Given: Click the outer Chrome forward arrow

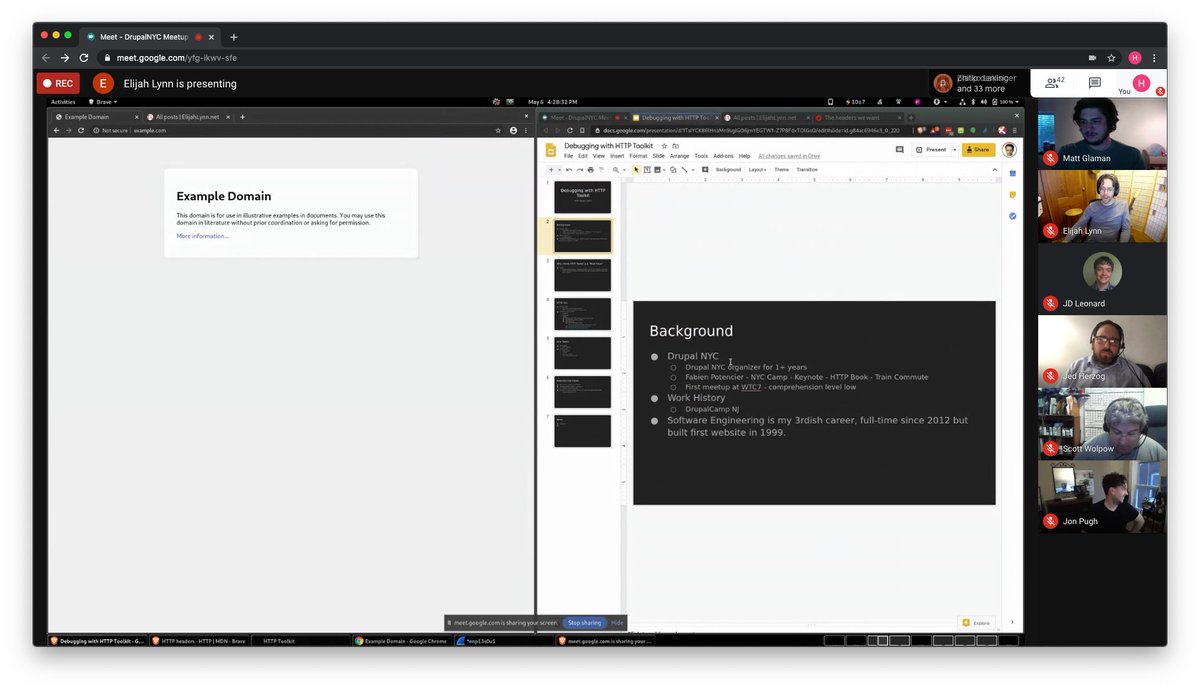Looking at the screenshot, I should coord(65,58).
